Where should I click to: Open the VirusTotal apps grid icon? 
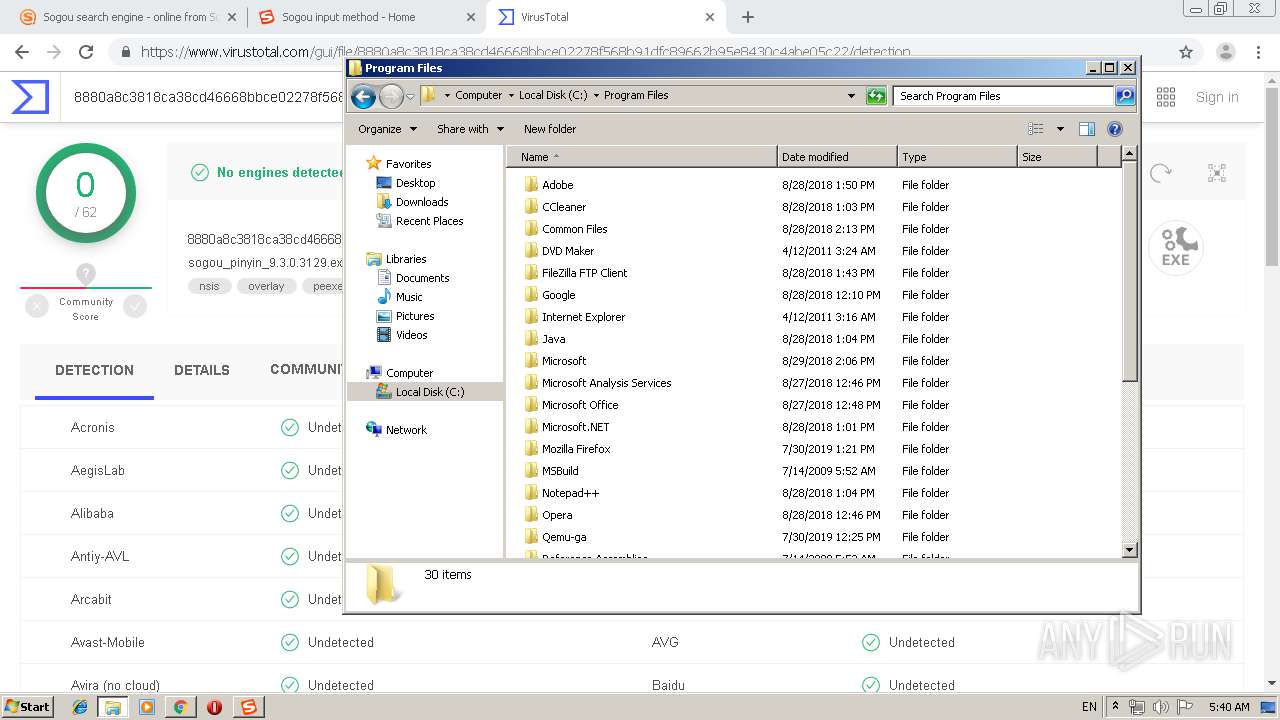tap(1166, 97)
